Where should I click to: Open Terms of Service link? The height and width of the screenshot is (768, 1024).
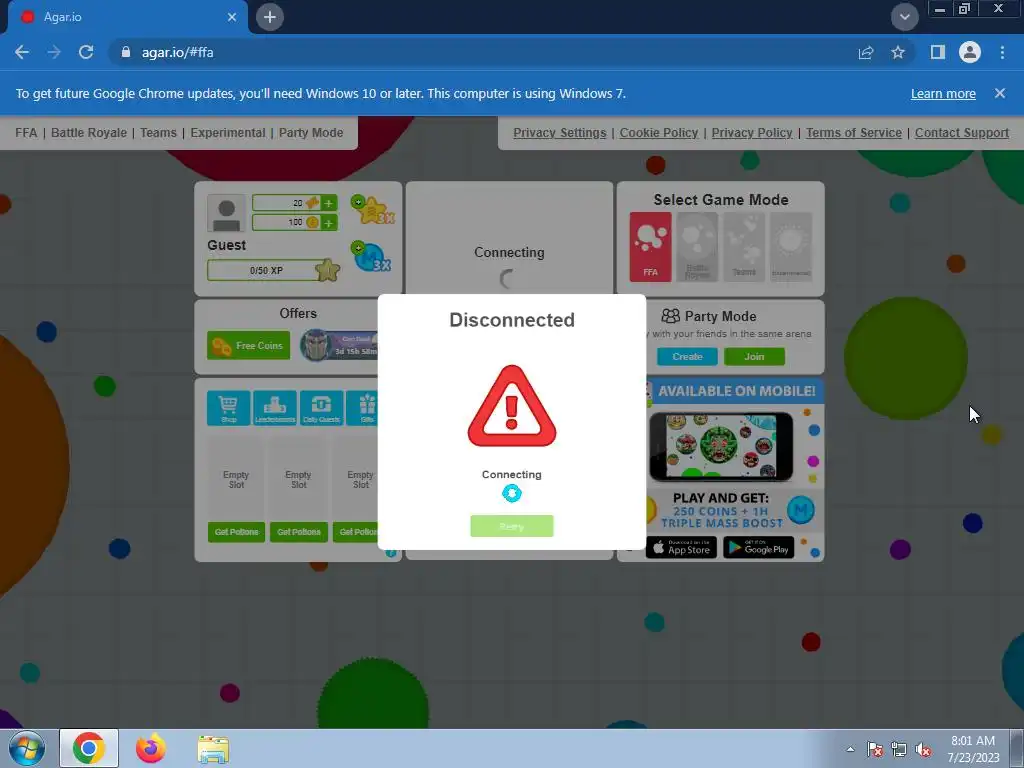tap(854, 133)
